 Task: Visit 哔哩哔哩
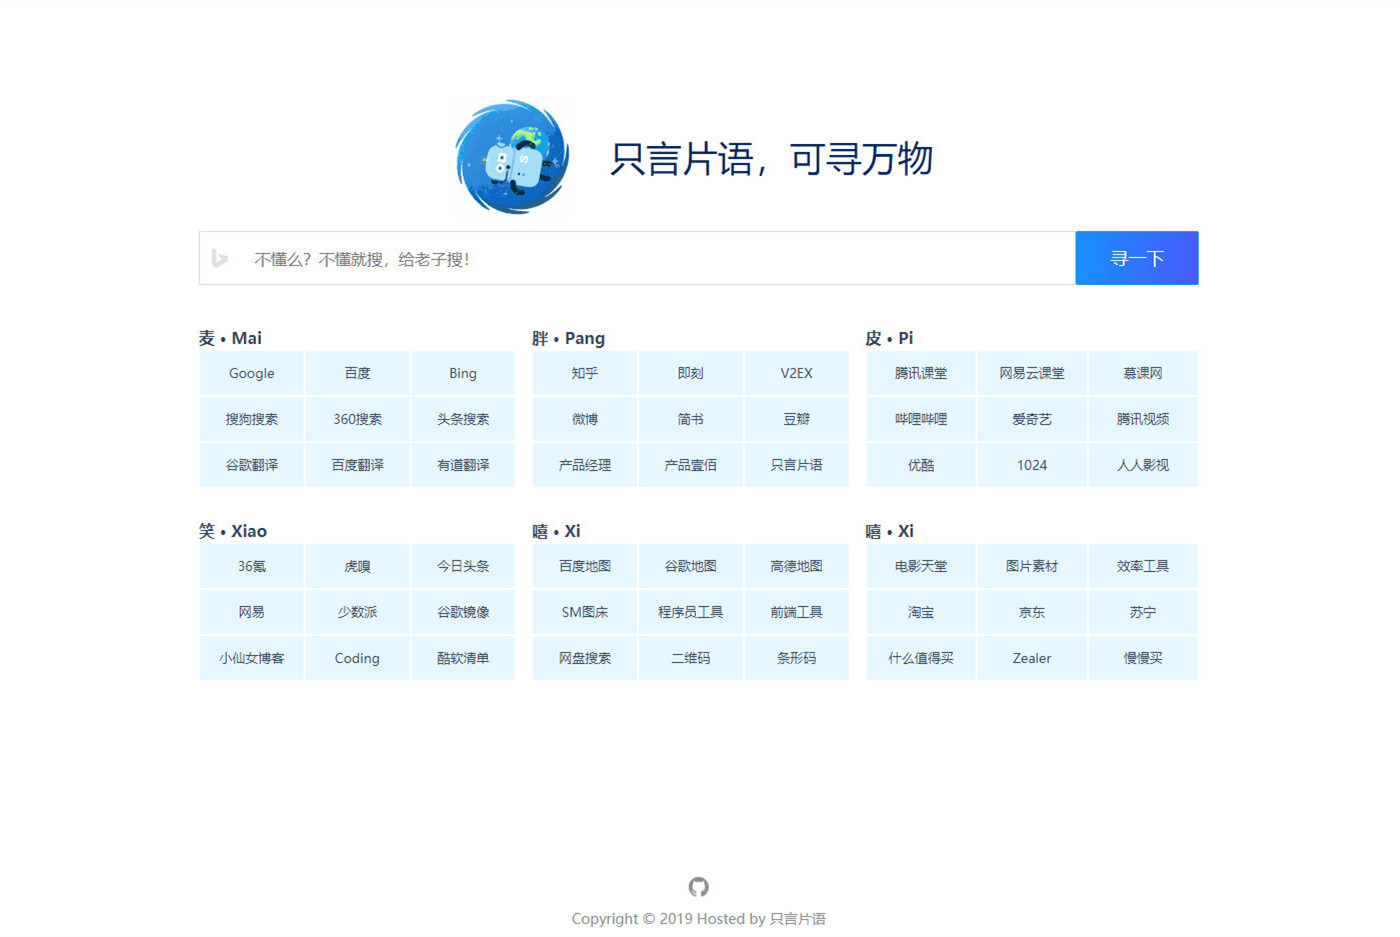click(x=921, y=419)
